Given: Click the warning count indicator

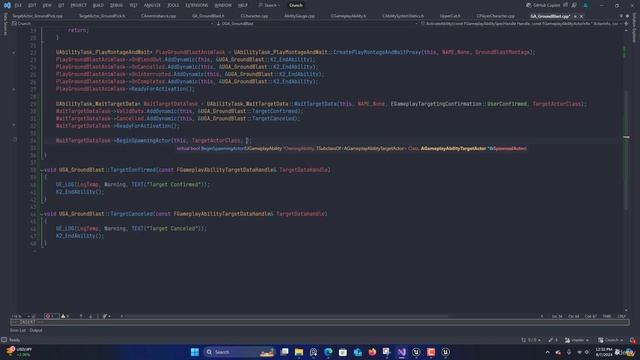Looking at the screenshot, I should click(x=65, y=316).
